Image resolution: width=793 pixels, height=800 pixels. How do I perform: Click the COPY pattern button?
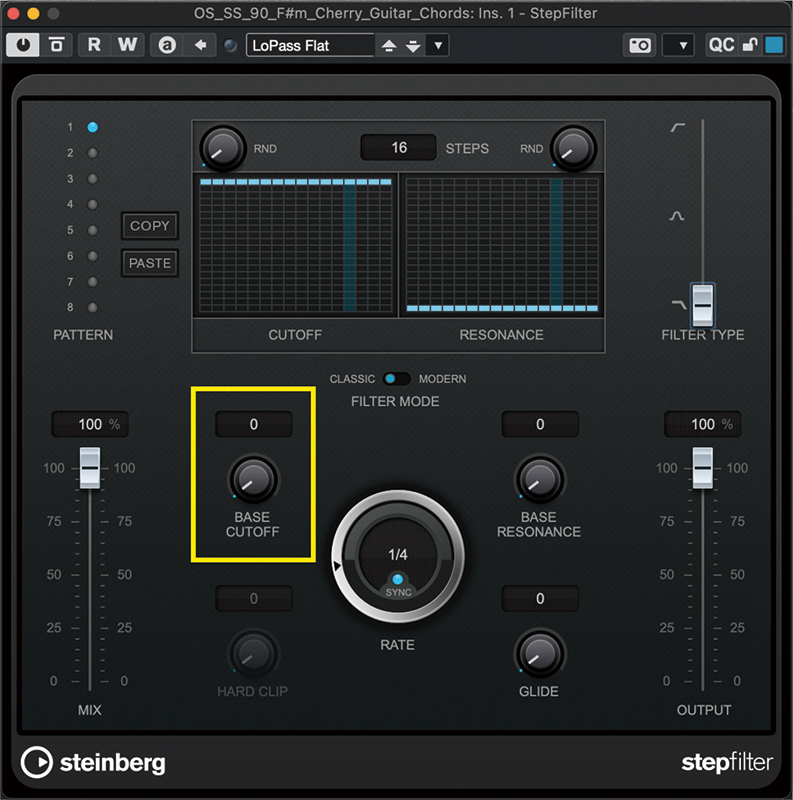[x=150, y=226]
